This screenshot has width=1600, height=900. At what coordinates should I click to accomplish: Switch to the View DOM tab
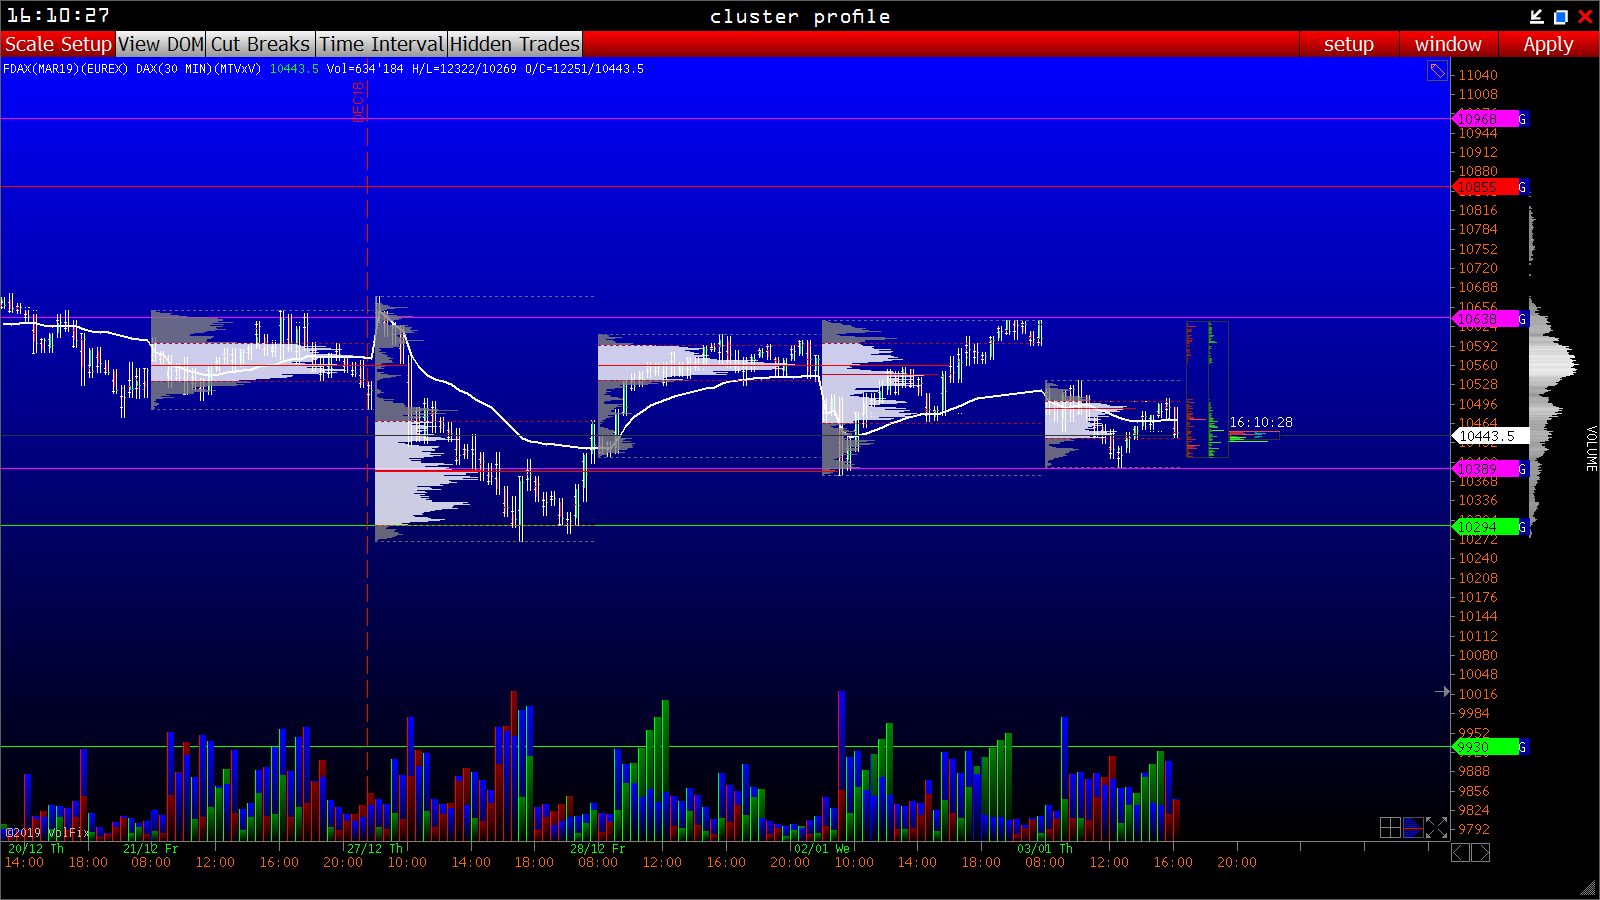point(161,44)
